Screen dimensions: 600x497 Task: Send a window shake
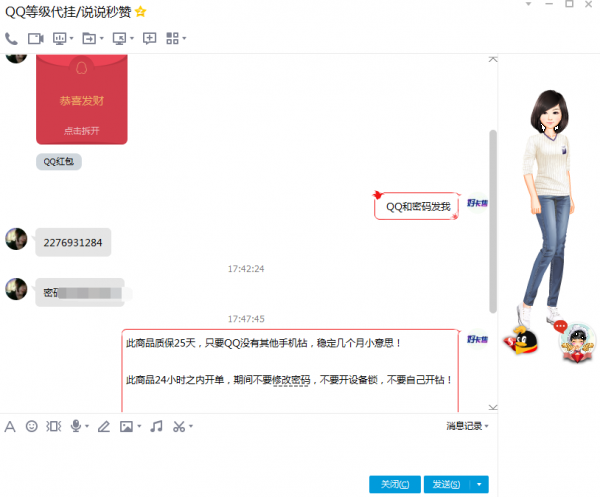tap(54, 426)
